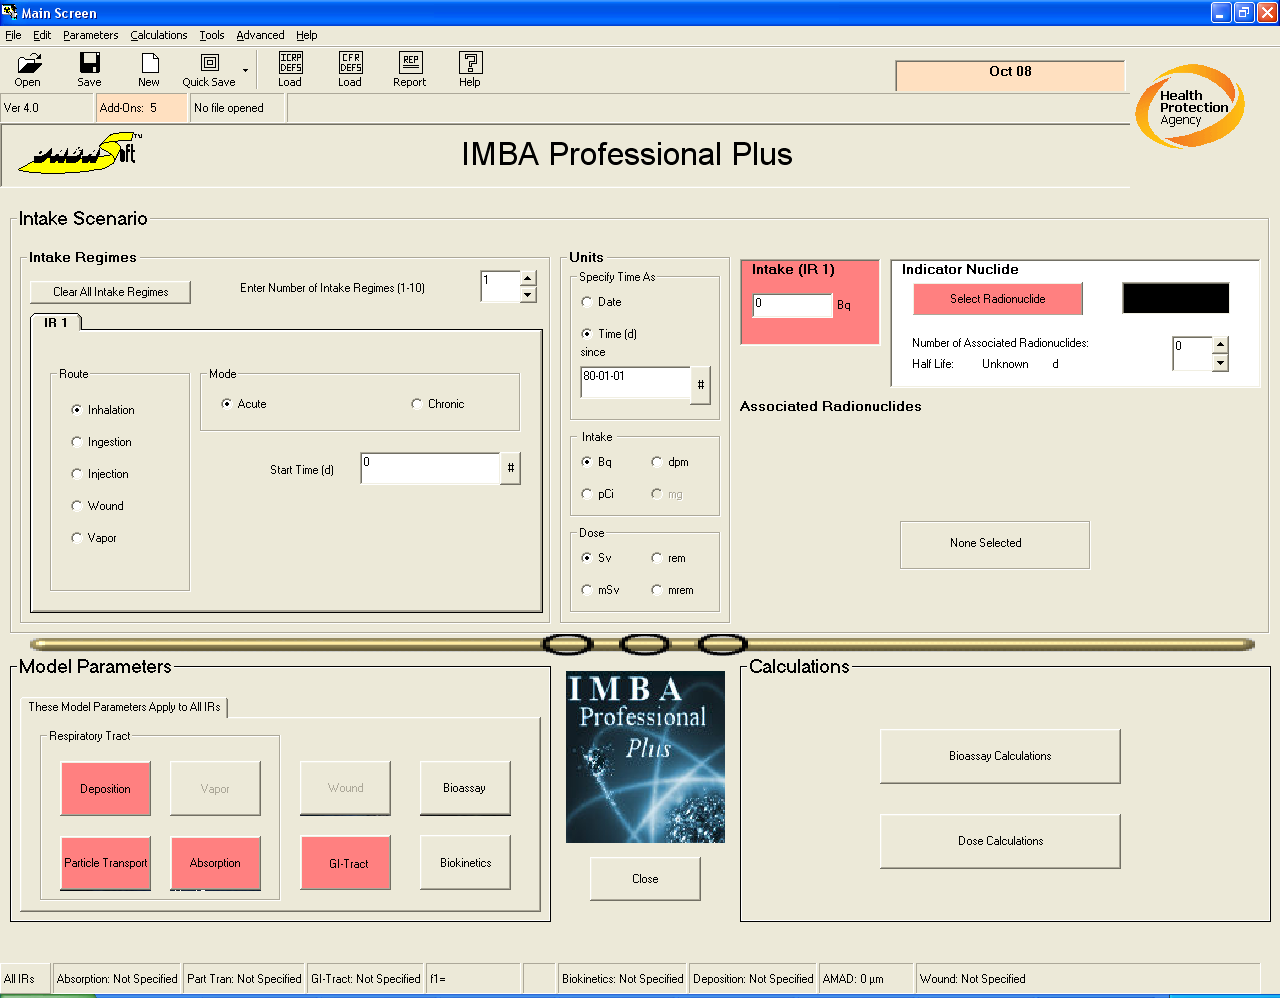Image resolution: width=1280 pixels, height=998 pixels.
Task: Open the Edit menu
Action: coord(42,35)
